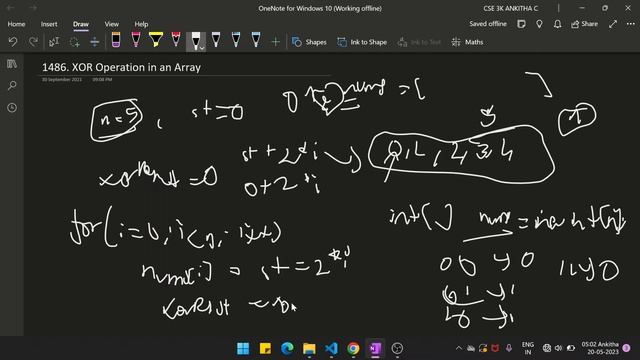Go forward using the forward arrow

[33, 8]
